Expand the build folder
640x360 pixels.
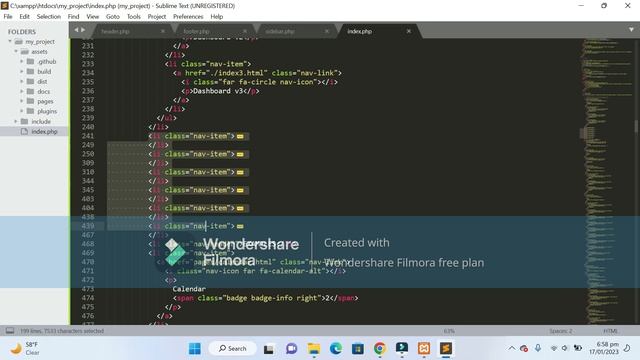click(x=22, y=71)
